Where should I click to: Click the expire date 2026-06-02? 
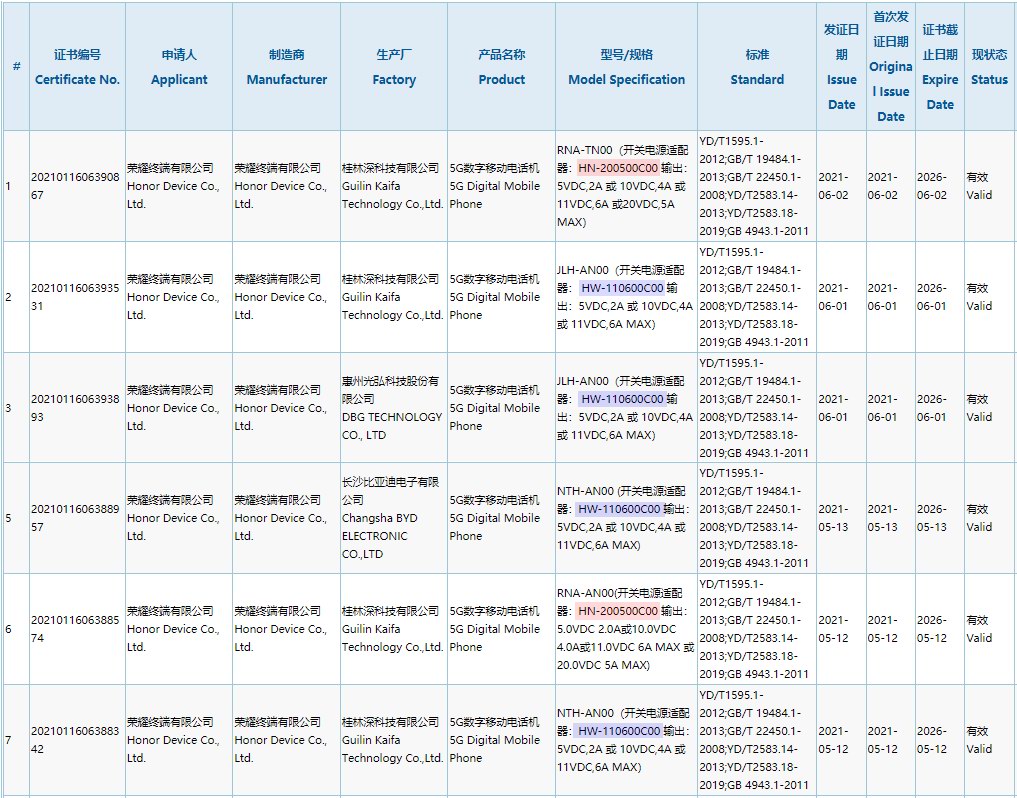coord(939,186)
